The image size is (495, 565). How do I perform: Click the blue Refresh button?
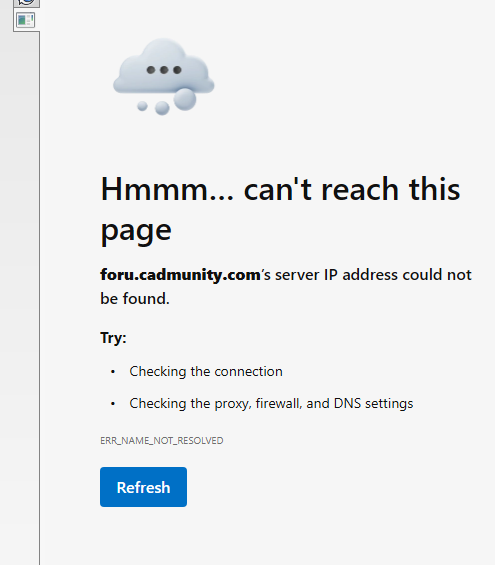pyautogui.click(x=143, y=487)
